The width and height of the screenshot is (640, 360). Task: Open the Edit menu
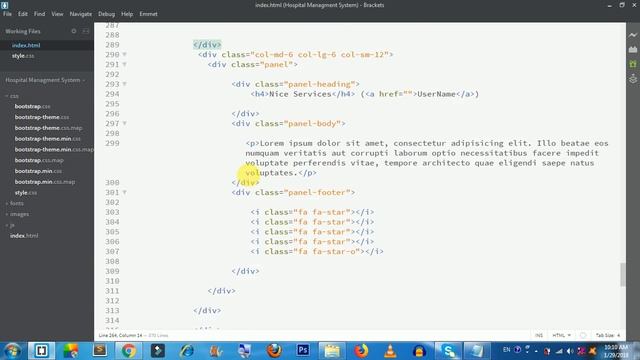pyautogui.click(x=23, y=14)
